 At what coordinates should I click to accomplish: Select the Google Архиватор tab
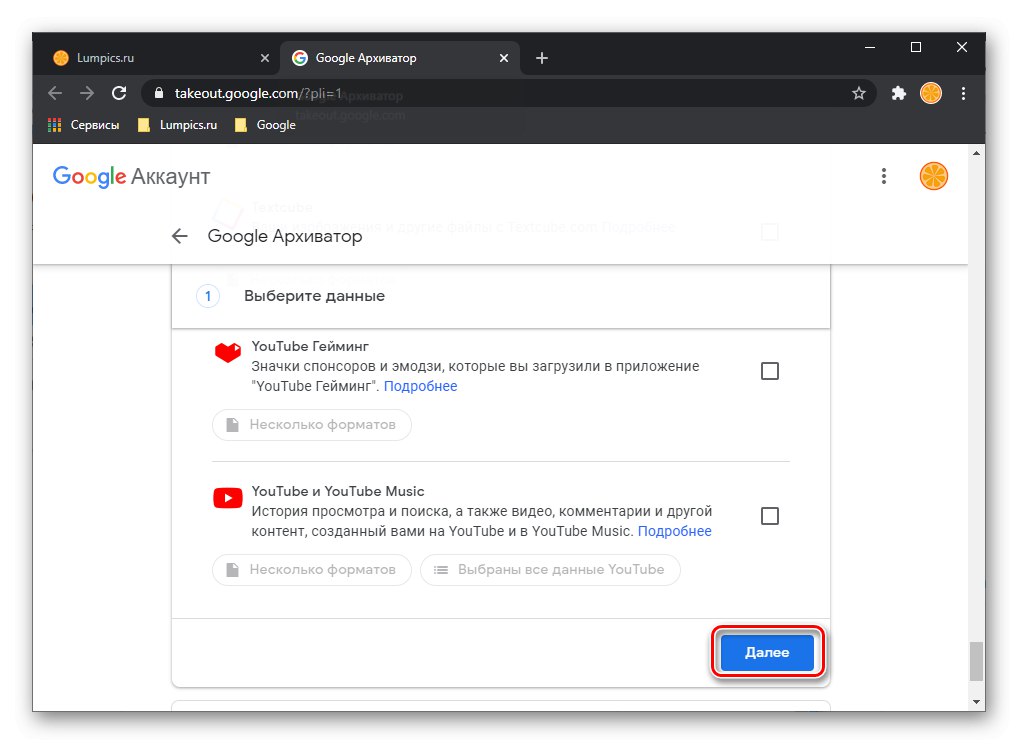click(400, 58)
